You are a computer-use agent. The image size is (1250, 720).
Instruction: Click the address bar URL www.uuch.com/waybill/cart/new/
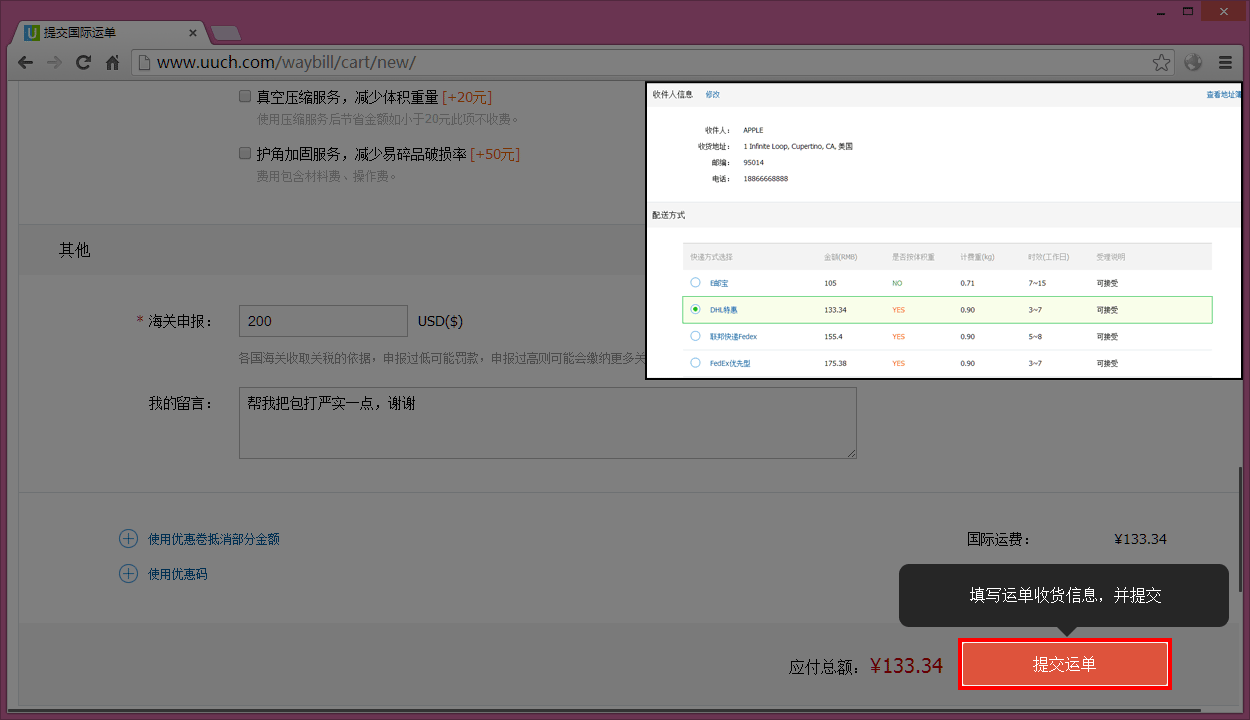(x=286, y=62)
